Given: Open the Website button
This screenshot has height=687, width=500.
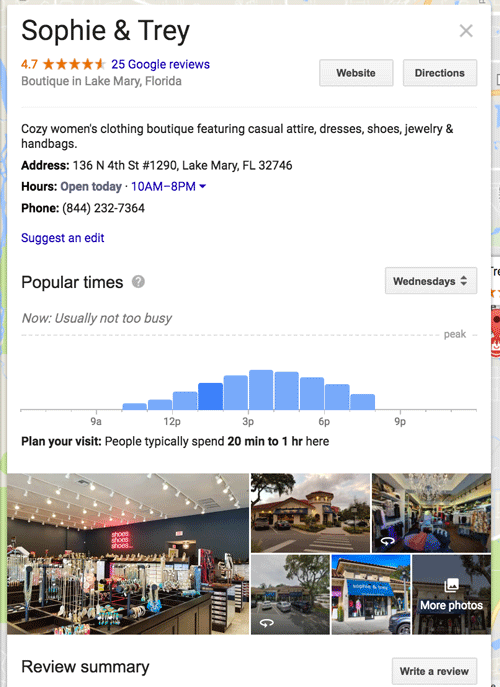Looking at the screenshot, I should pos(356,73).
